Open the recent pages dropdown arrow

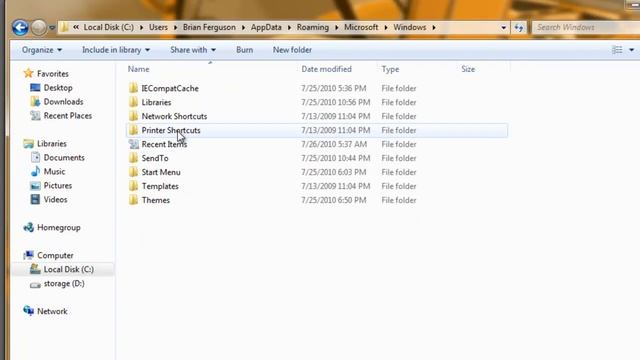tap(52, 28)
